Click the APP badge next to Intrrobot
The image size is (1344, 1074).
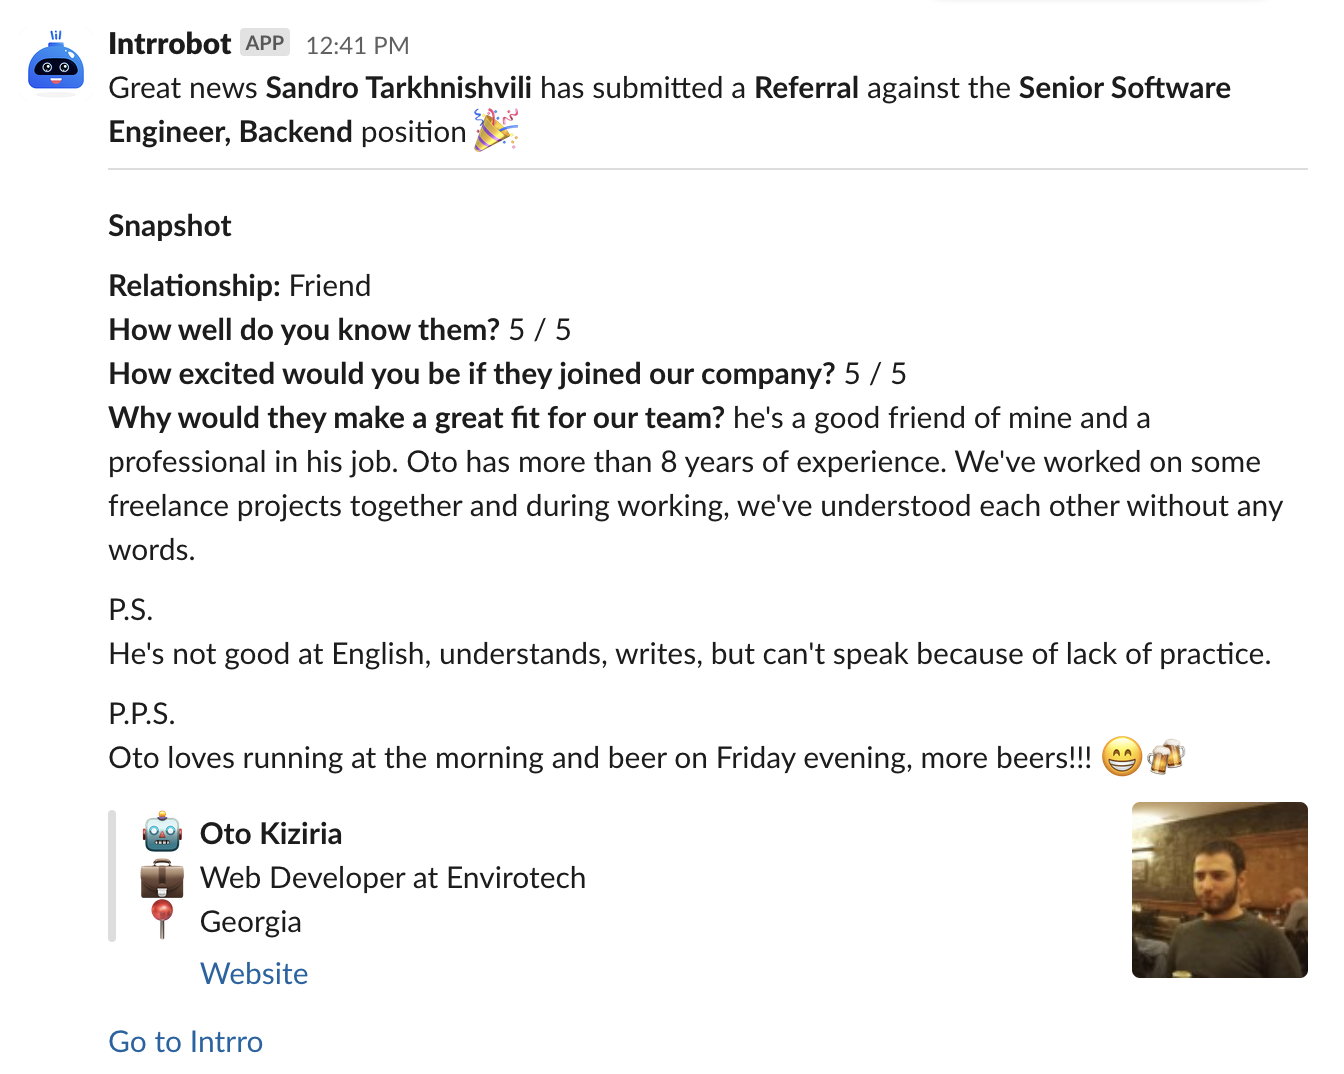pos(265,43)
